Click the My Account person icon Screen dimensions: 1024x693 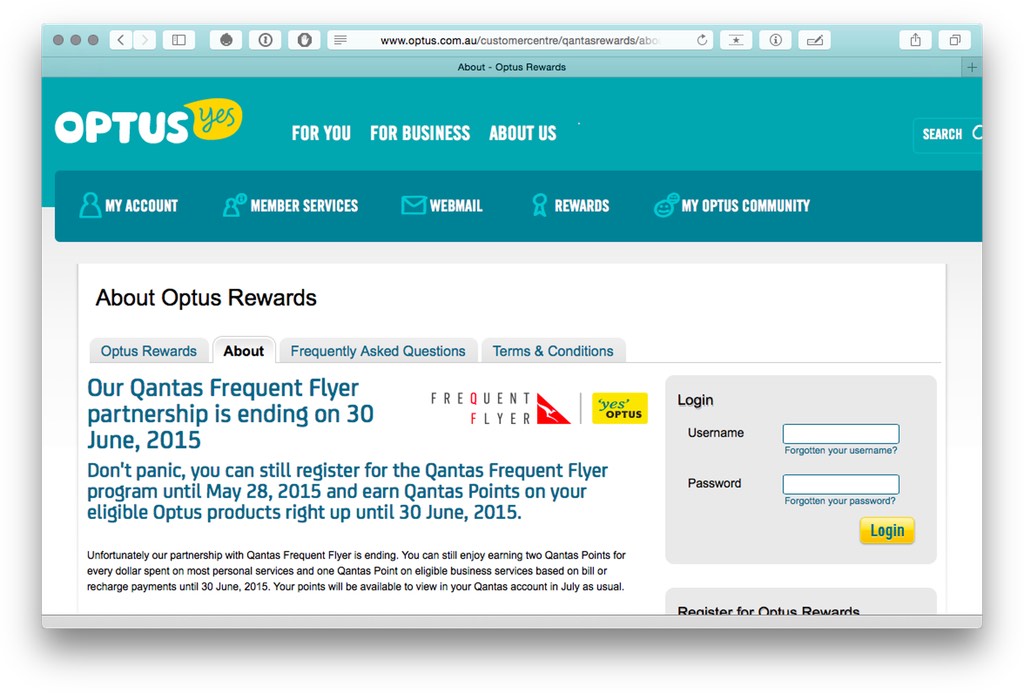pyautogui.click(x=90, y=205)
